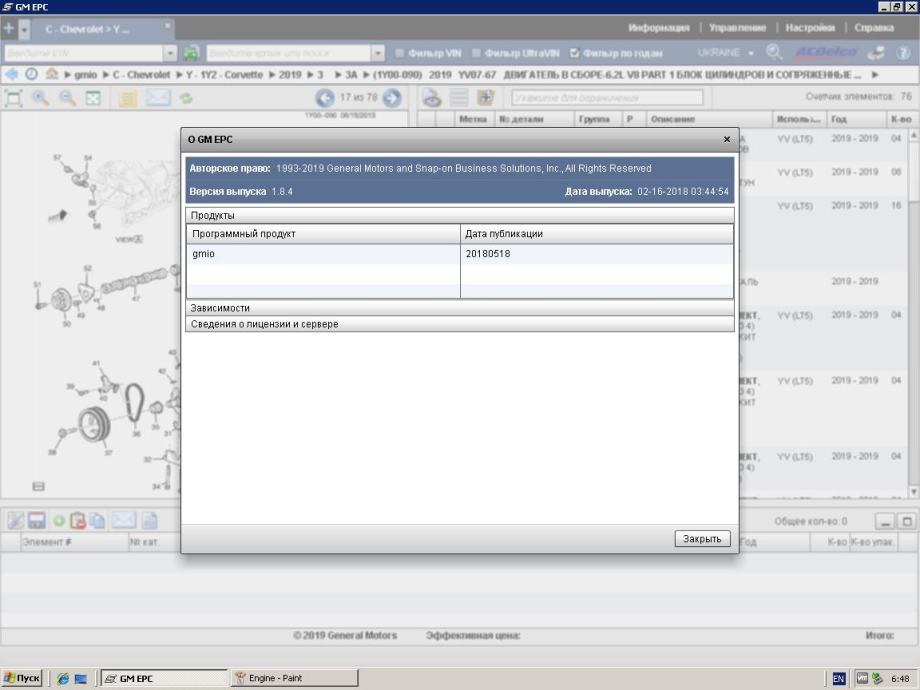Click the vehicle icon next to ACDelco
The width and height of the screenshot is (920, 690).
[x=876, y=53]
